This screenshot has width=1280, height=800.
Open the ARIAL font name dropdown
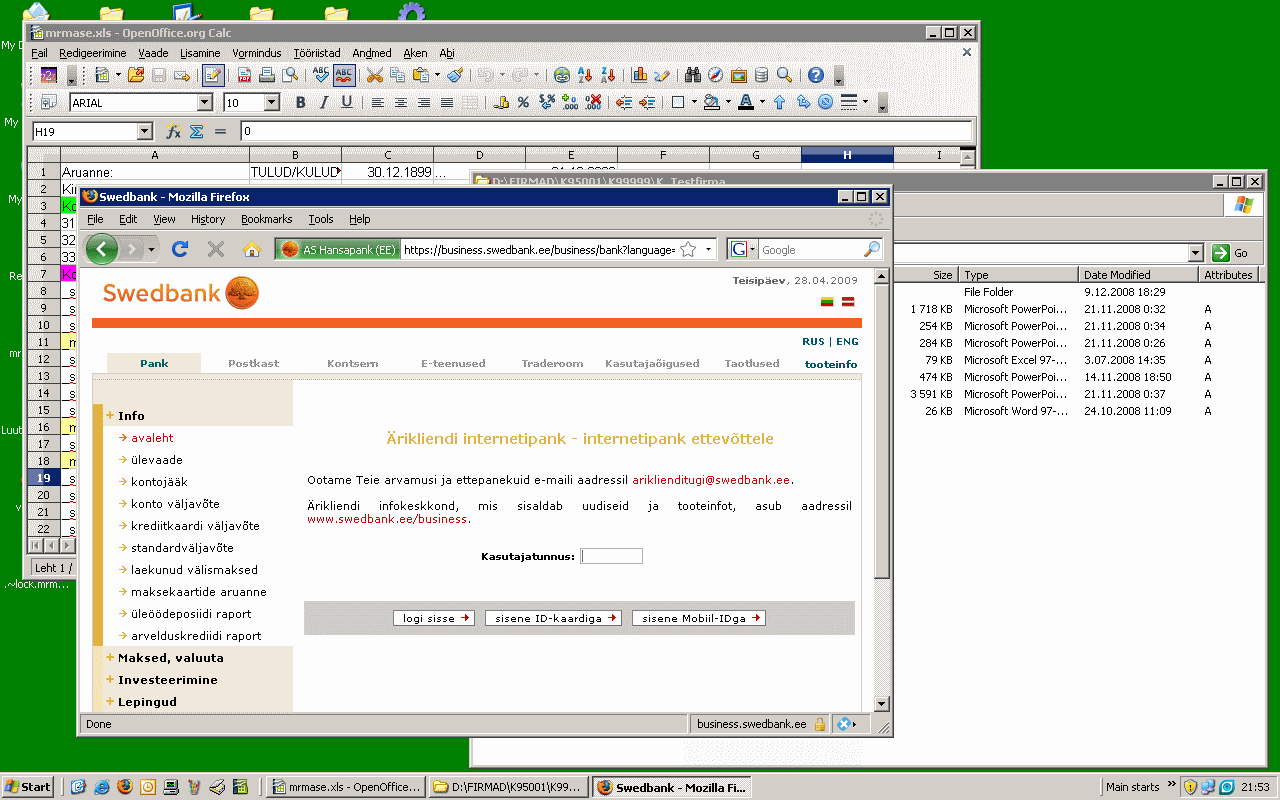[205, 102]
